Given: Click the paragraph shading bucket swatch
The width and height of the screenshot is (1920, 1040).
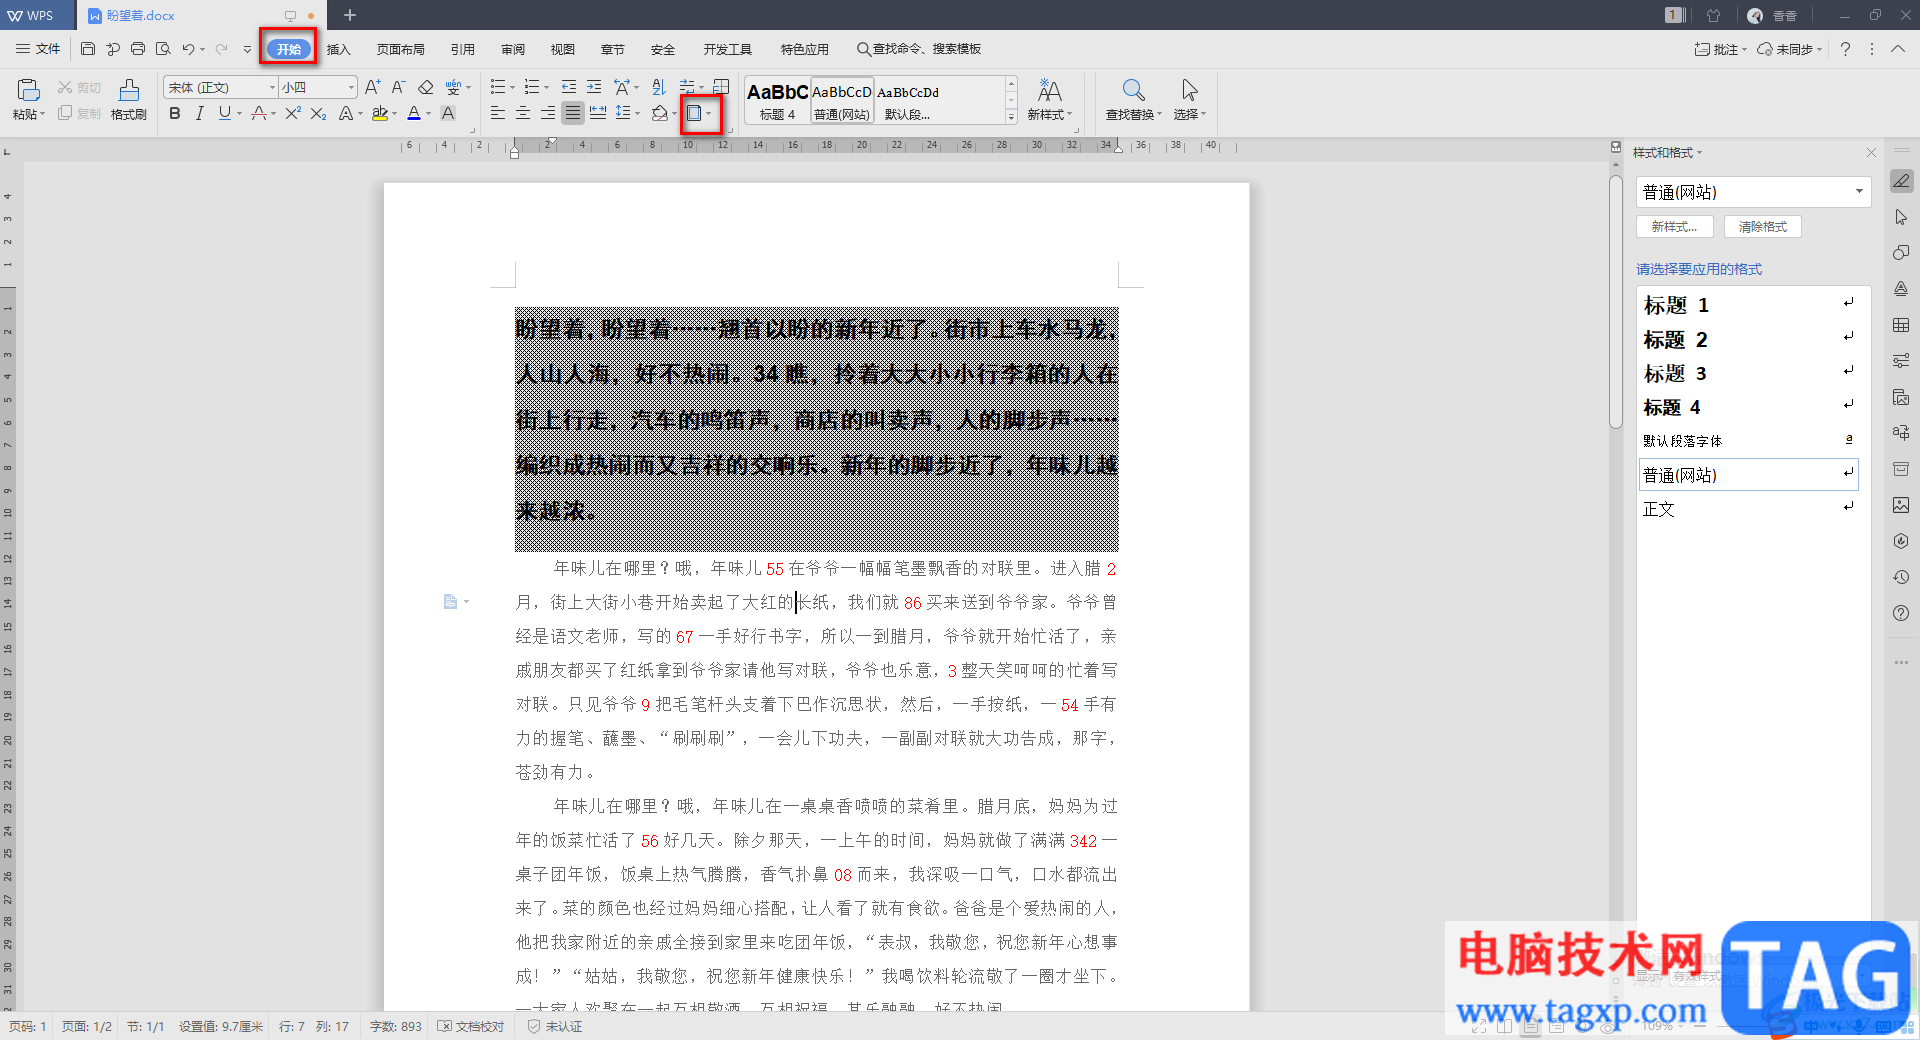Looking at the screenshot, I should coord(660,114).
